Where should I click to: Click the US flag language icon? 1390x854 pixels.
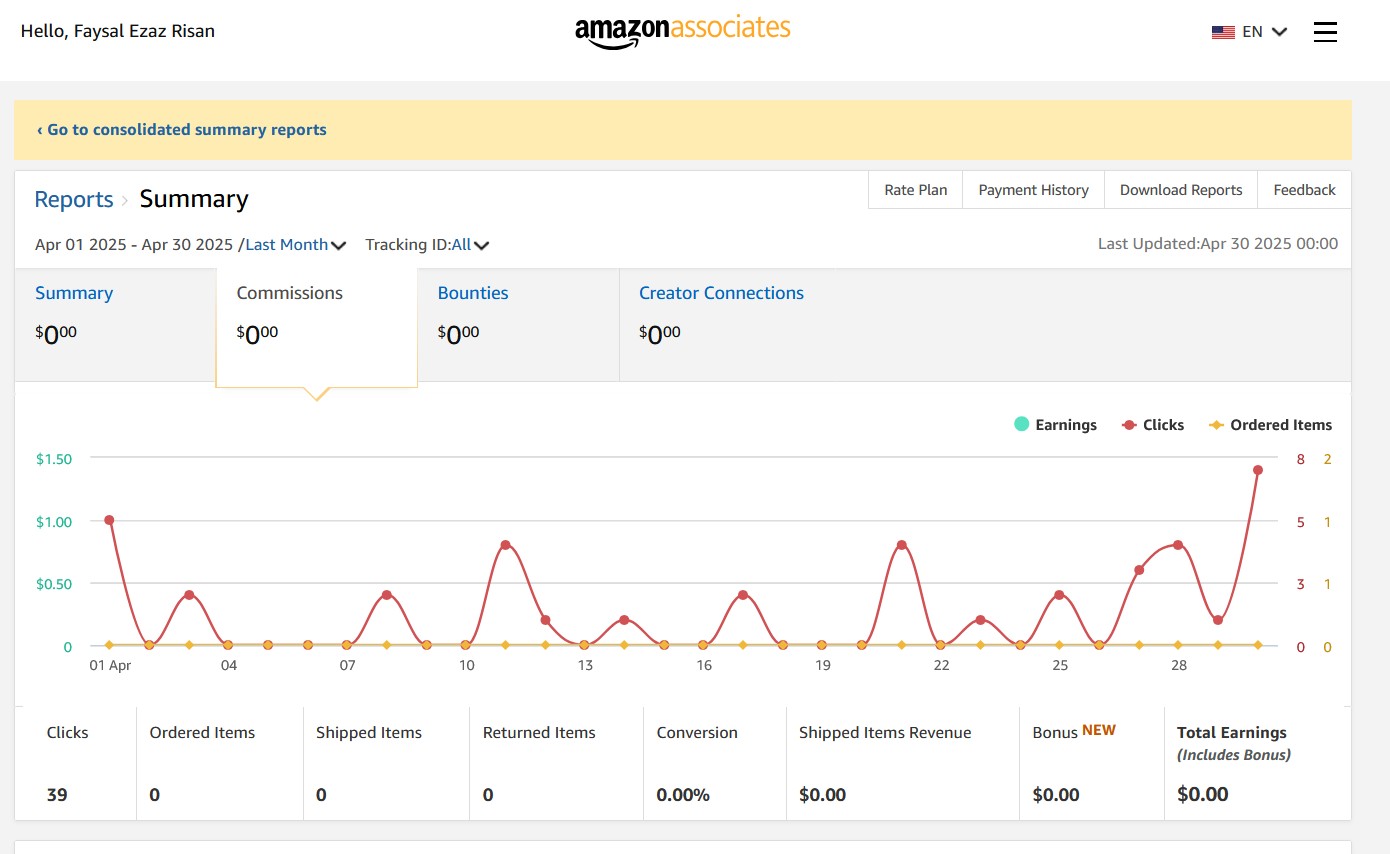pos(1223,32)
